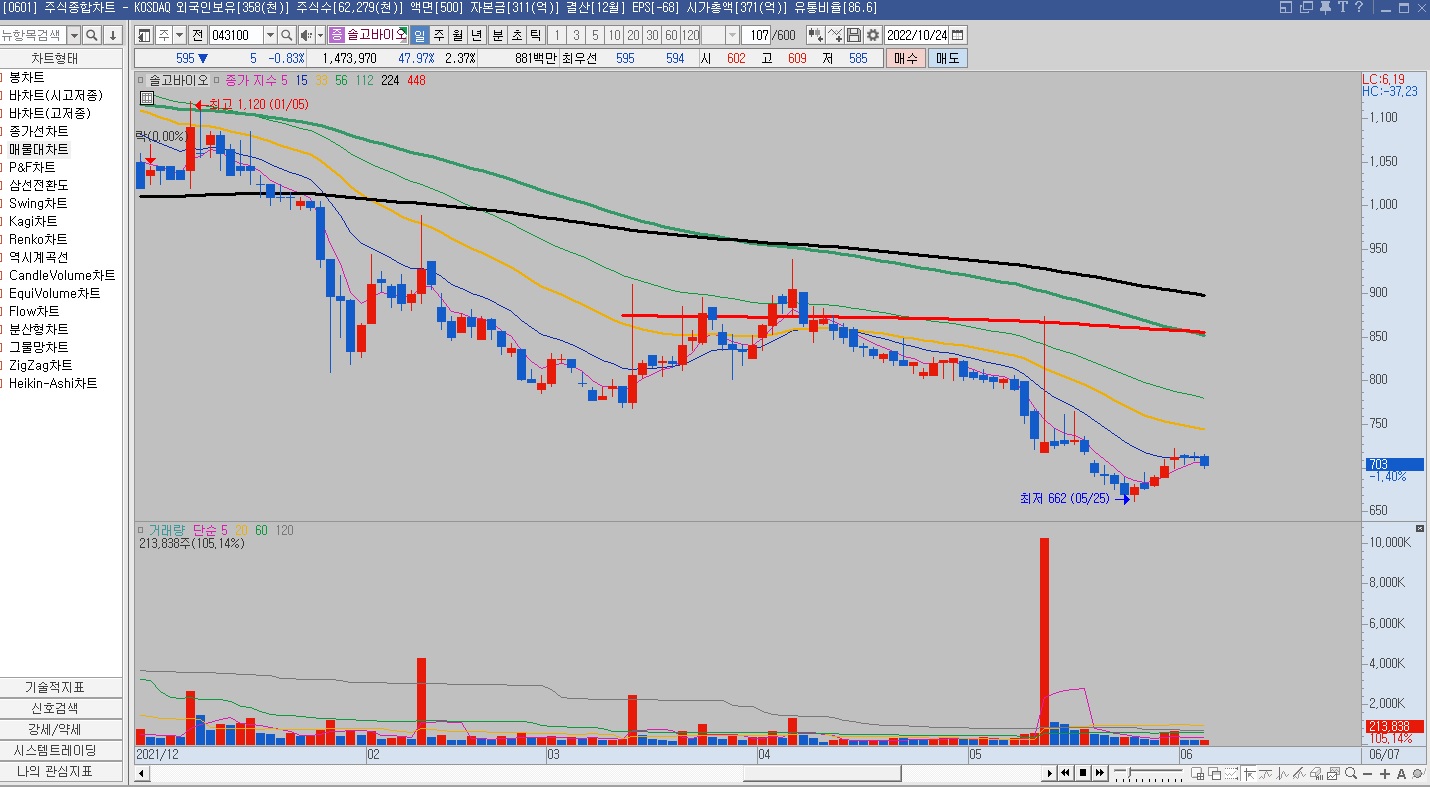Open chart settings gear icon
1430x787 pixels.
coord(873,35)
